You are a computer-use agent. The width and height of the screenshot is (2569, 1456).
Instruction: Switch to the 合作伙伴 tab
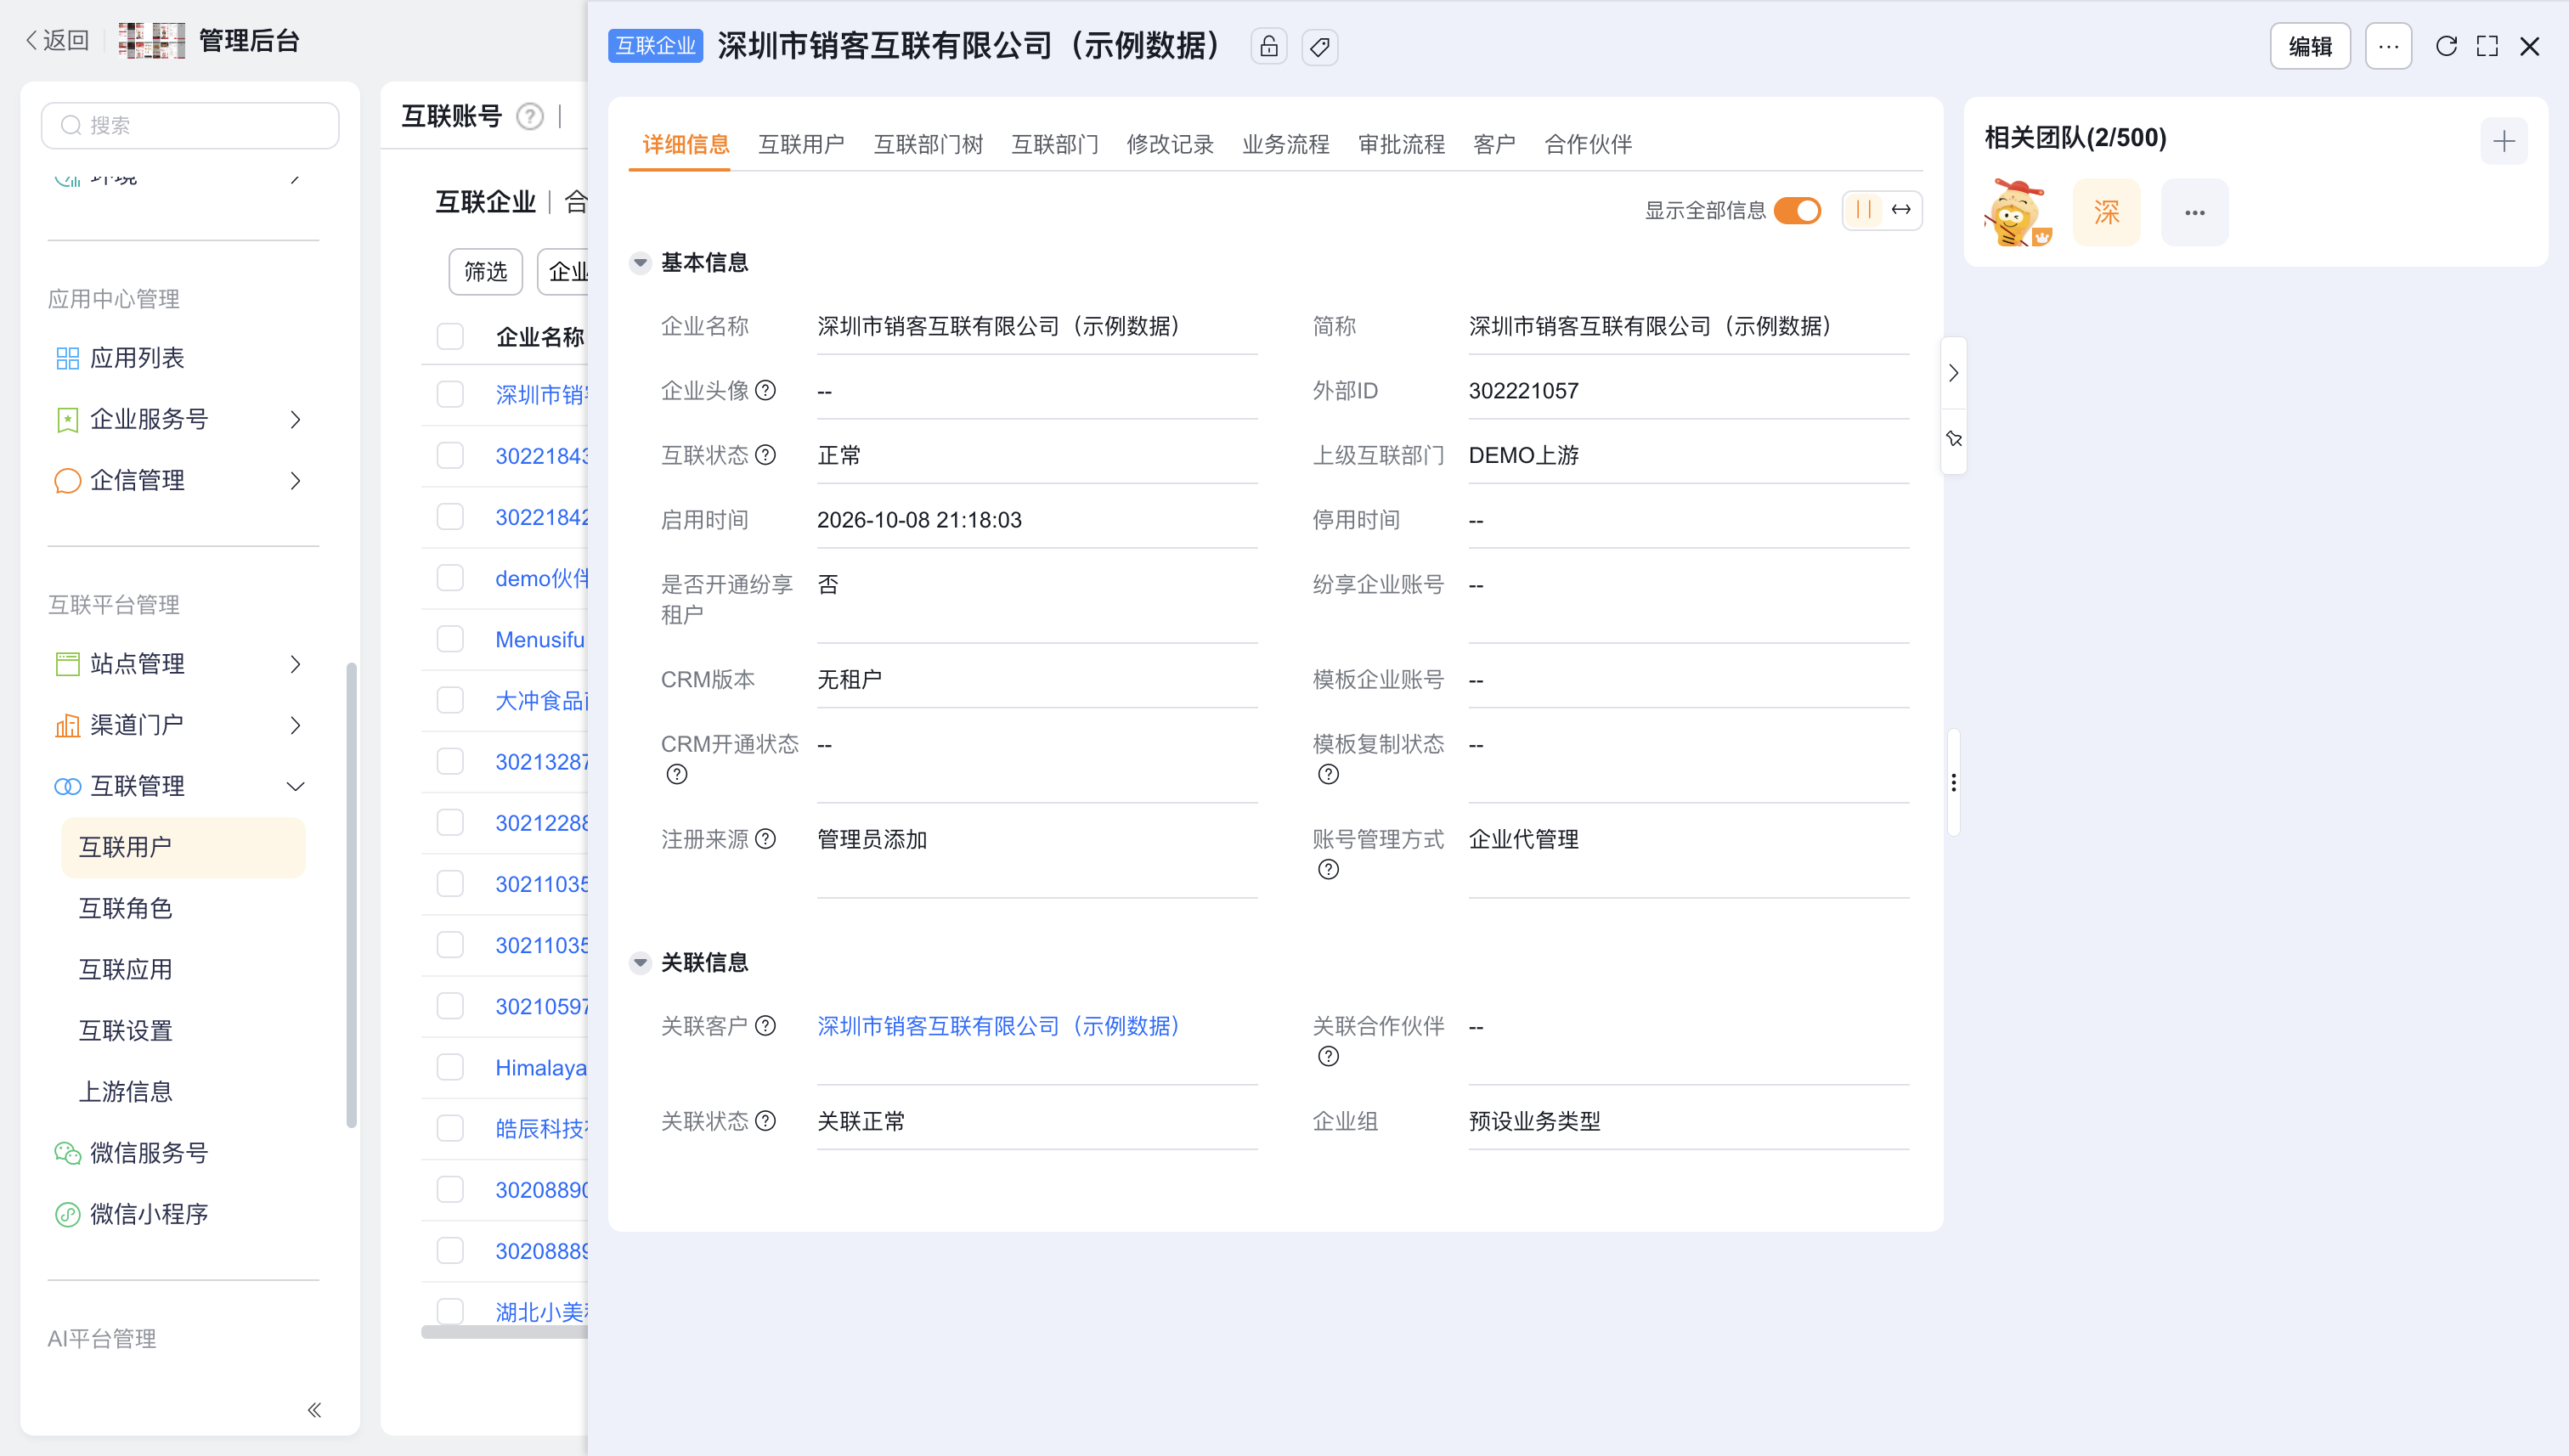tap(1588, 144)
